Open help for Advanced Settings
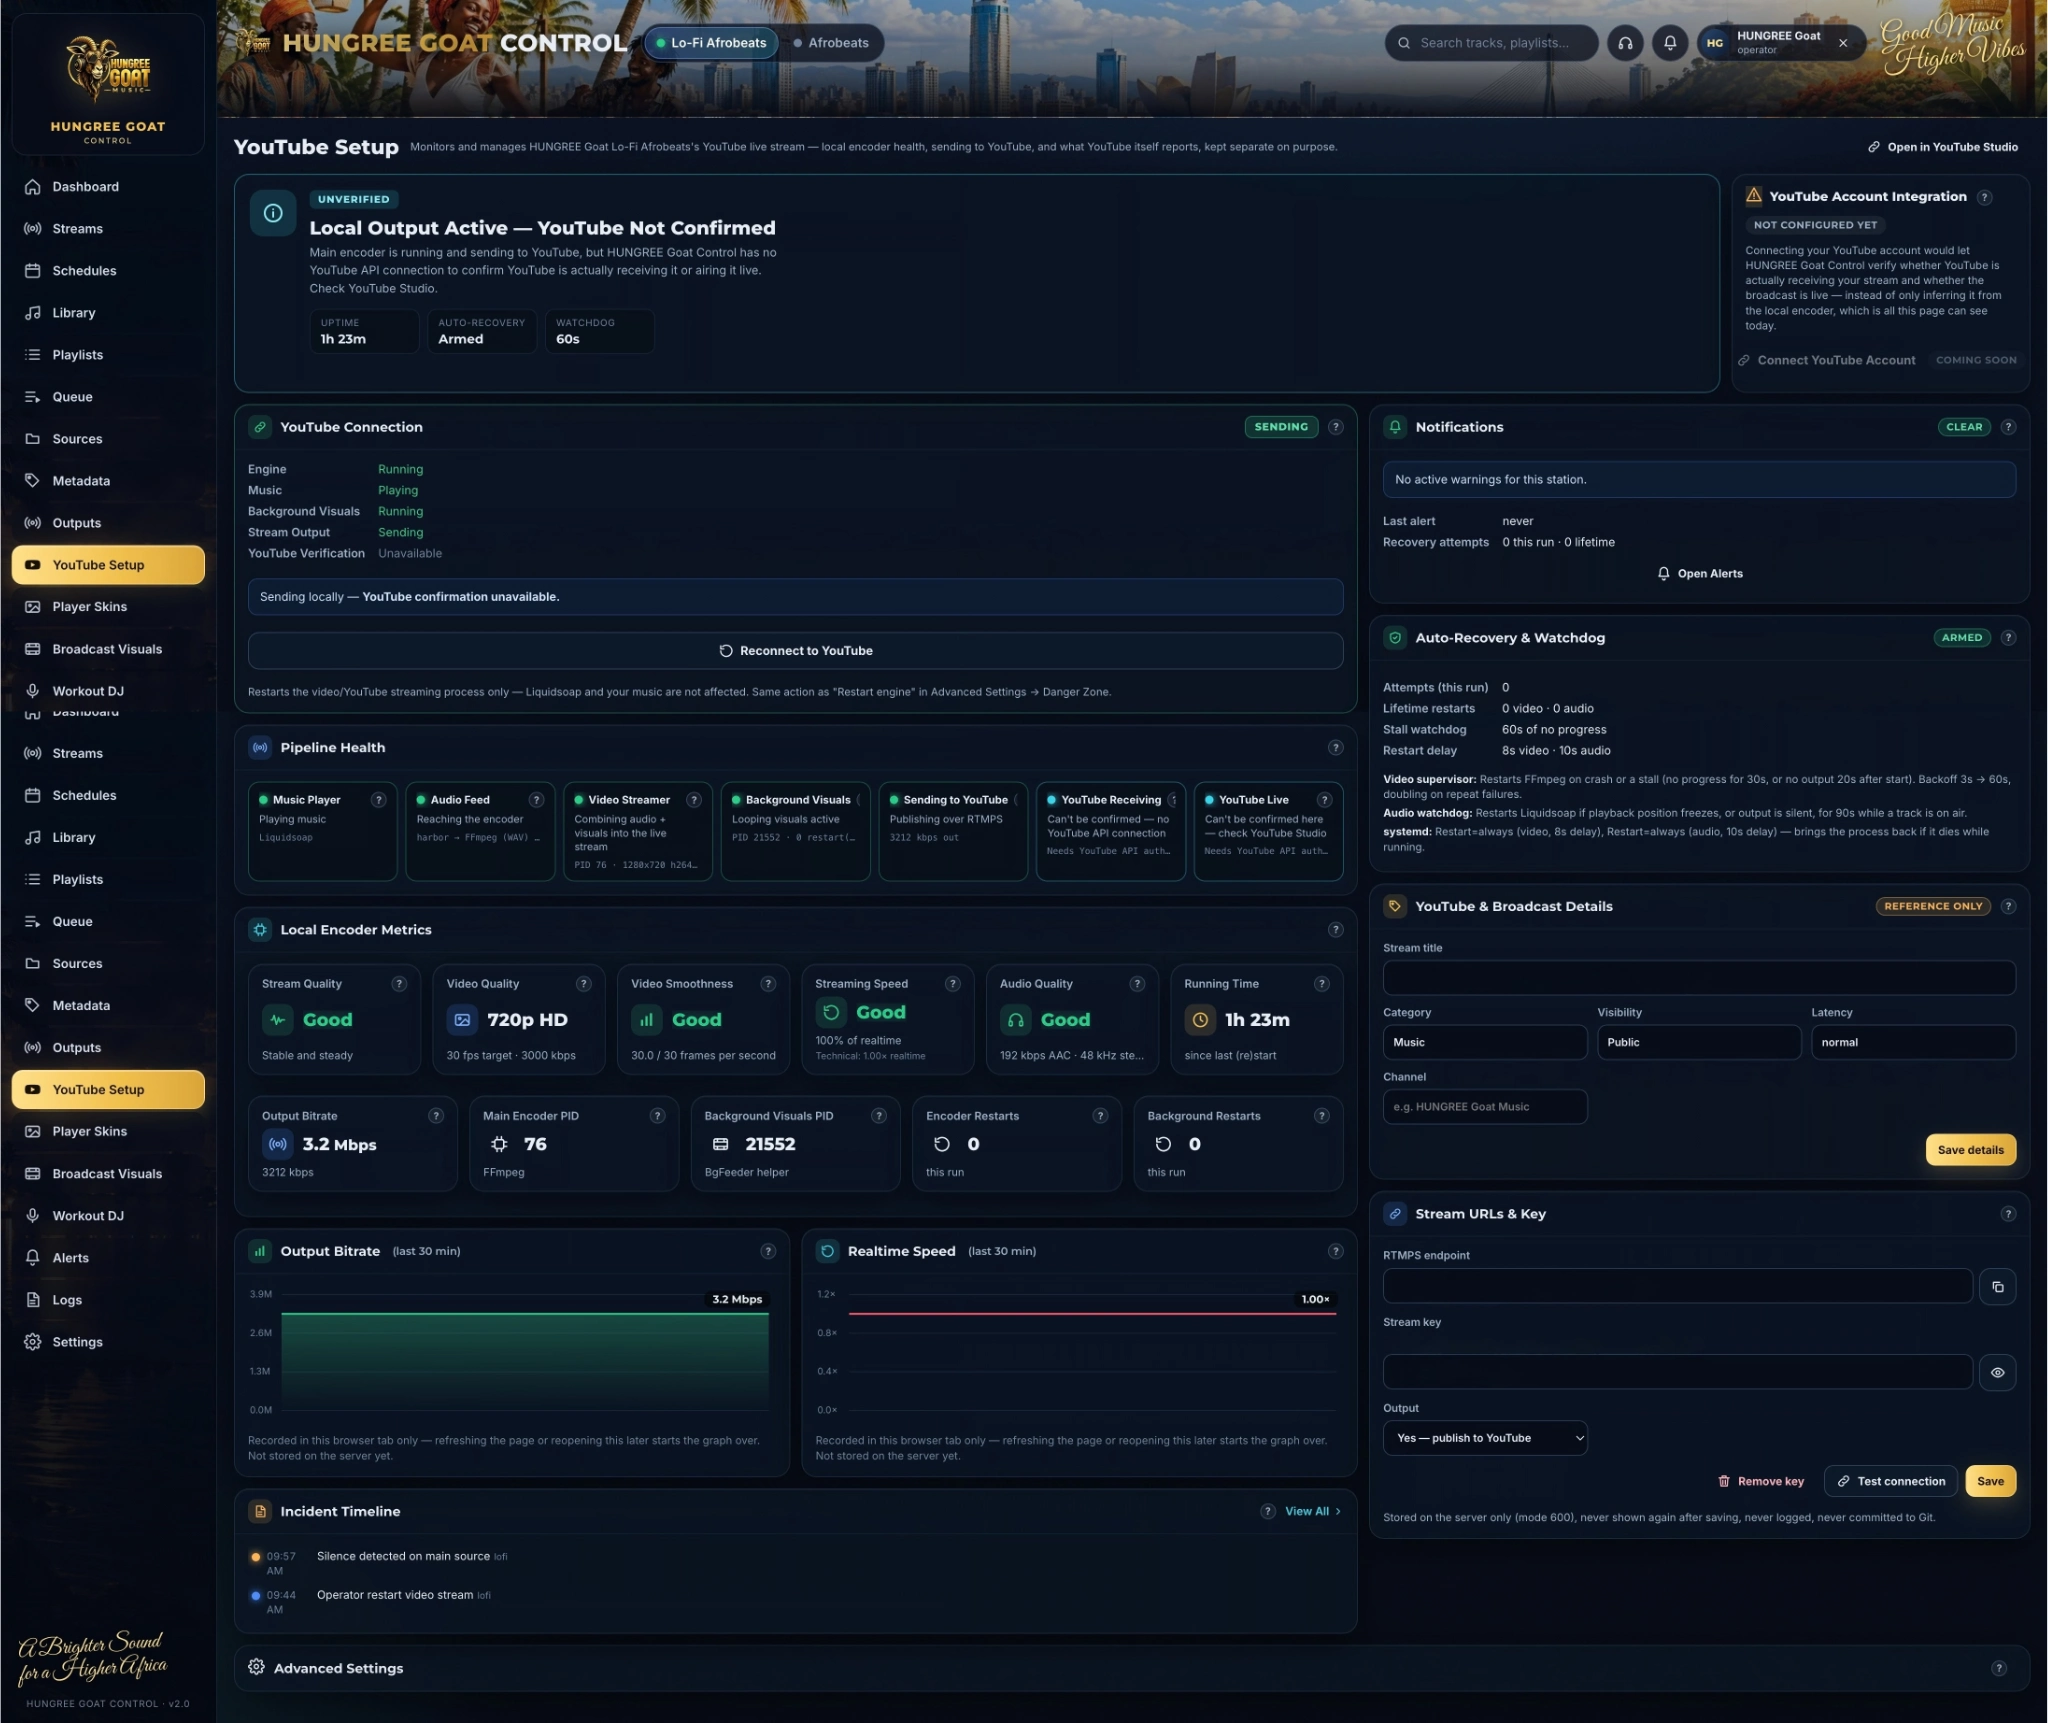The width and height of the screenshot is (2048, 1723). tap(1999, 1668)
